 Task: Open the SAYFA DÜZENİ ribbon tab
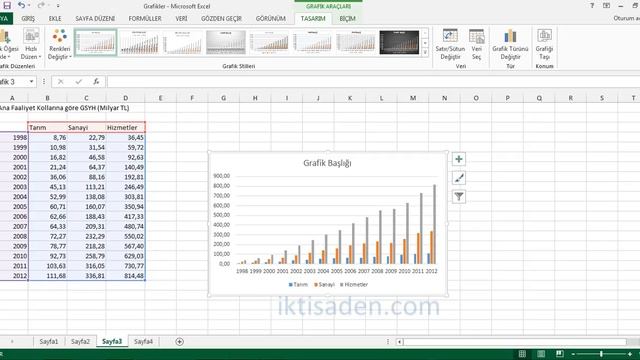(x=95, y=19)
